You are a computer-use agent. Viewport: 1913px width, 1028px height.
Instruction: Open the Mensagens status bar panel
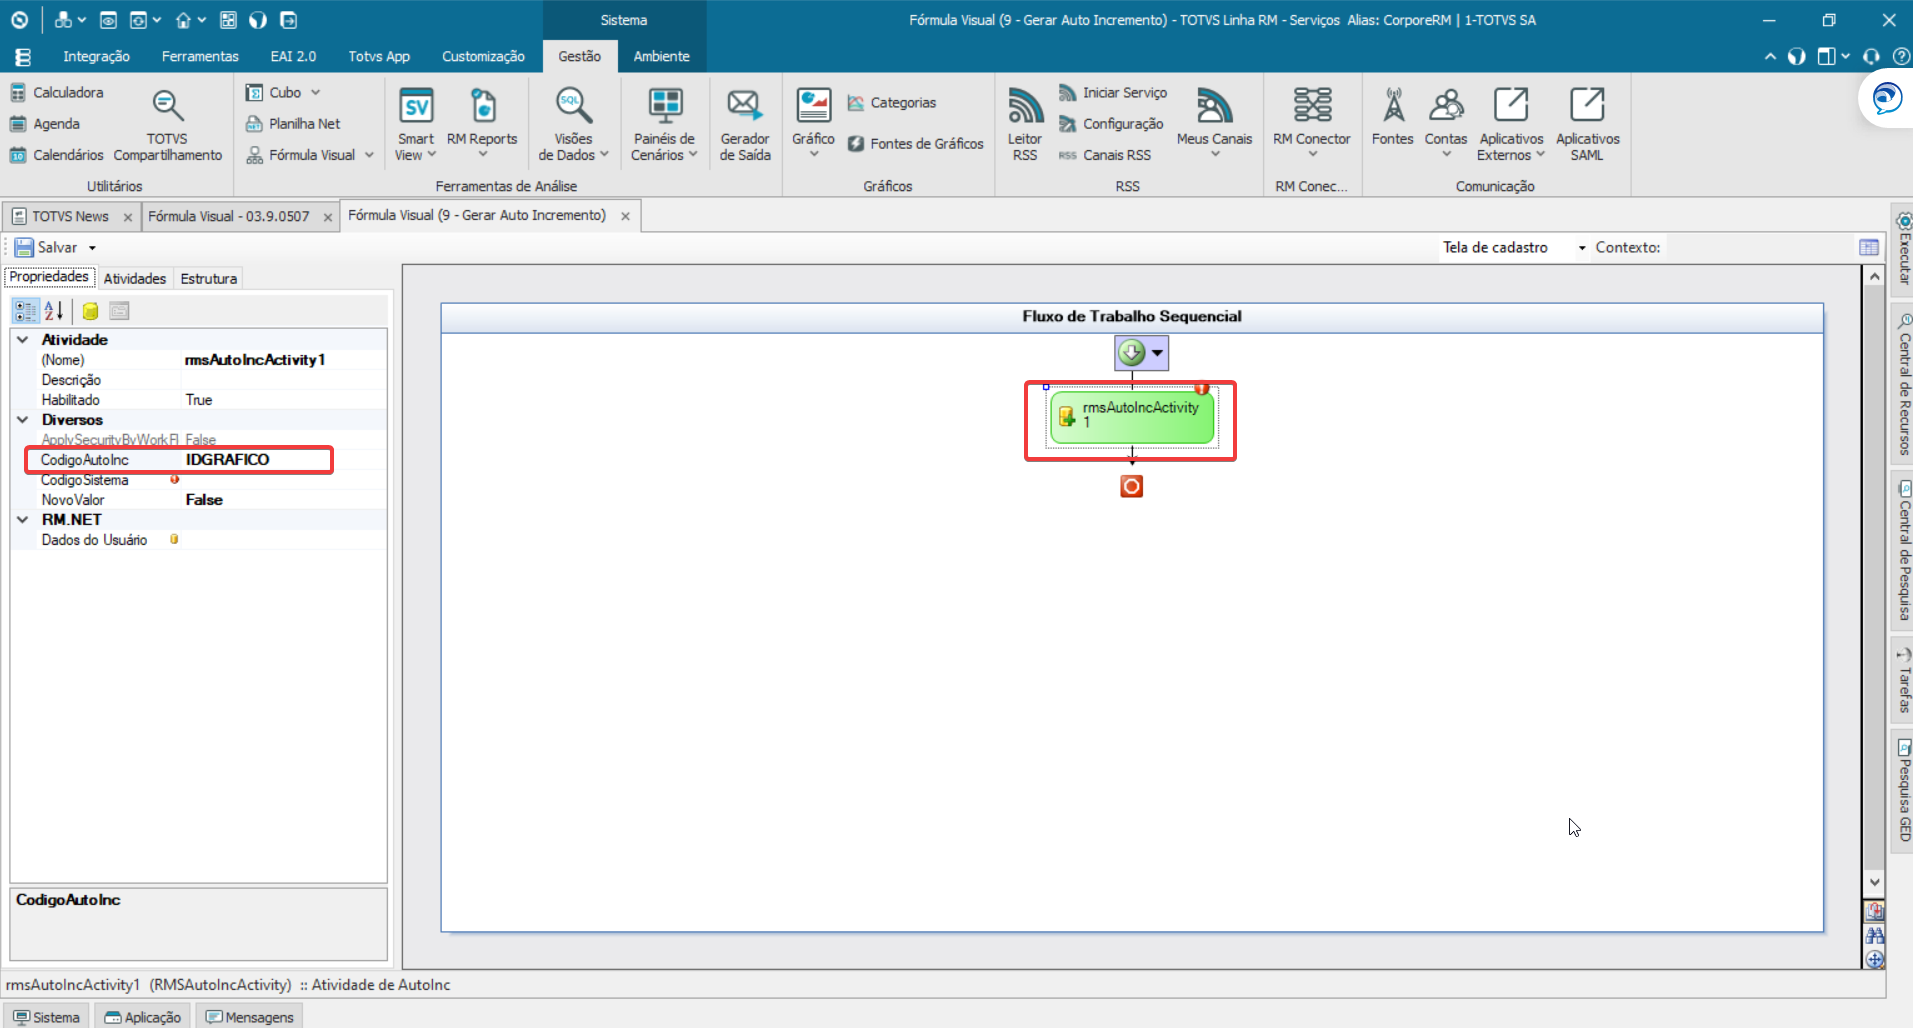click(250, 1017)
